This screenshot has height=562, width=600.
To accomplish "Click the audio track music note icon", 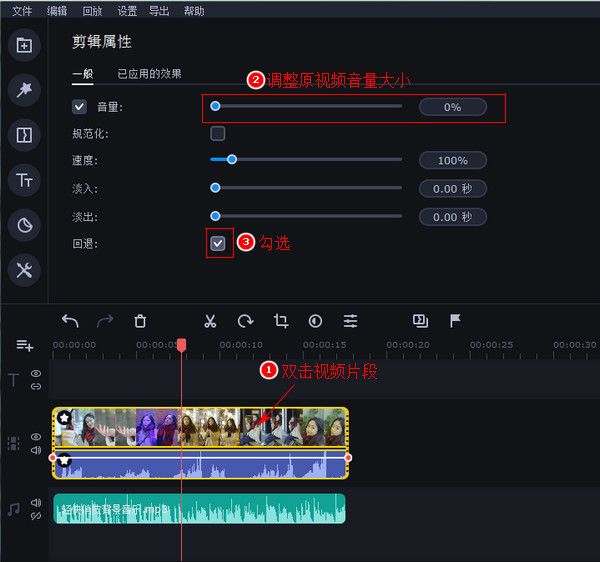I will coord(14,509).
